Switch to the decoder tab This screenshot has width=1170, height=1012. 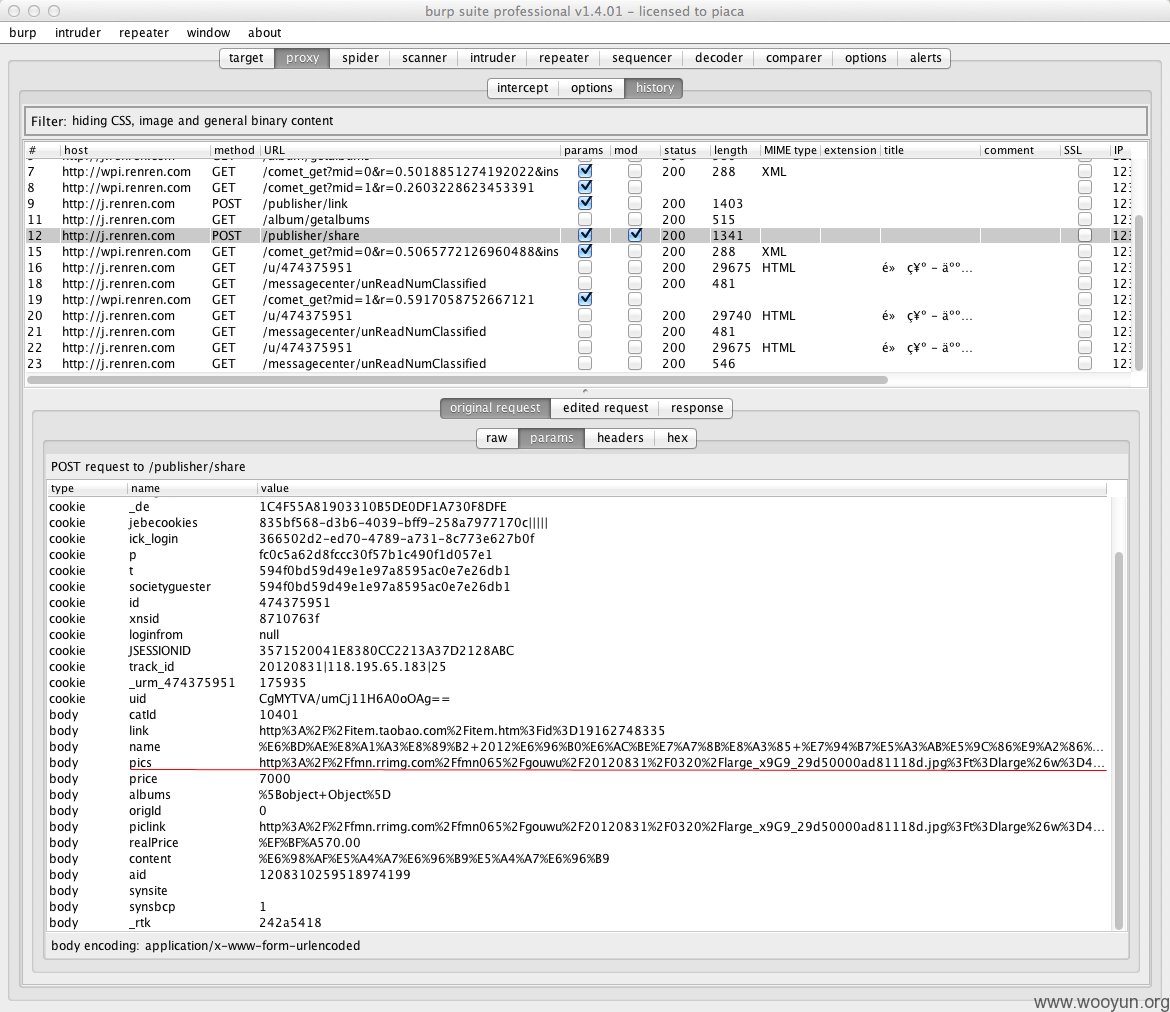[719, 58]
